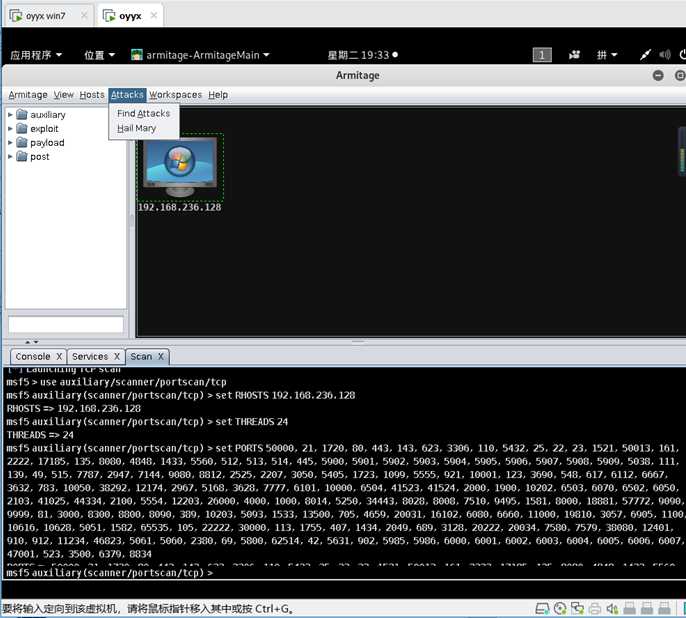686x618 pixels.
Task: Click the VMware network adapter status icon
Action: pos(577,608)
